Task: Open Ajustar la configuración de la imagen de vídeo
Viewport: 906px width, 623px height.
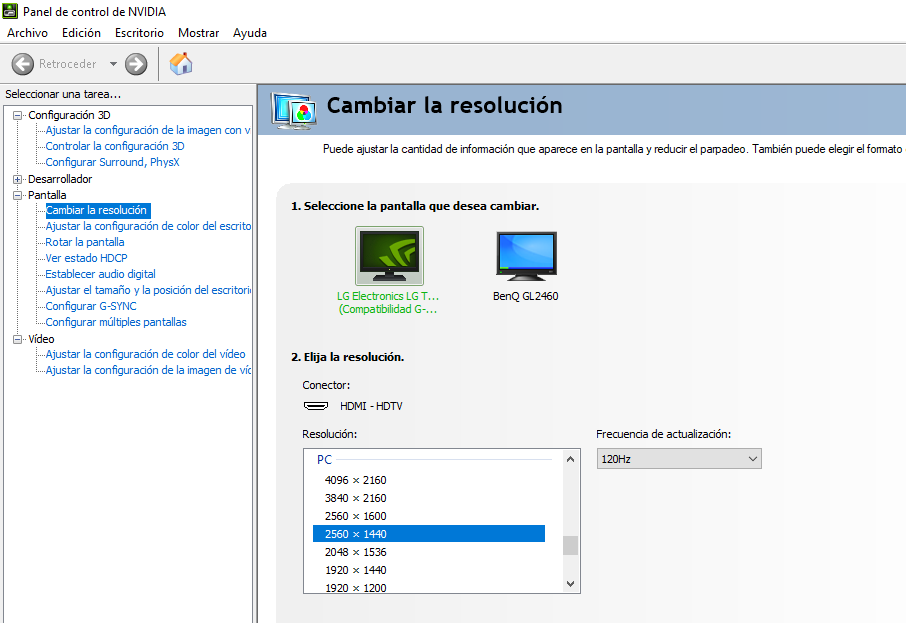Action: pos(148,370)
